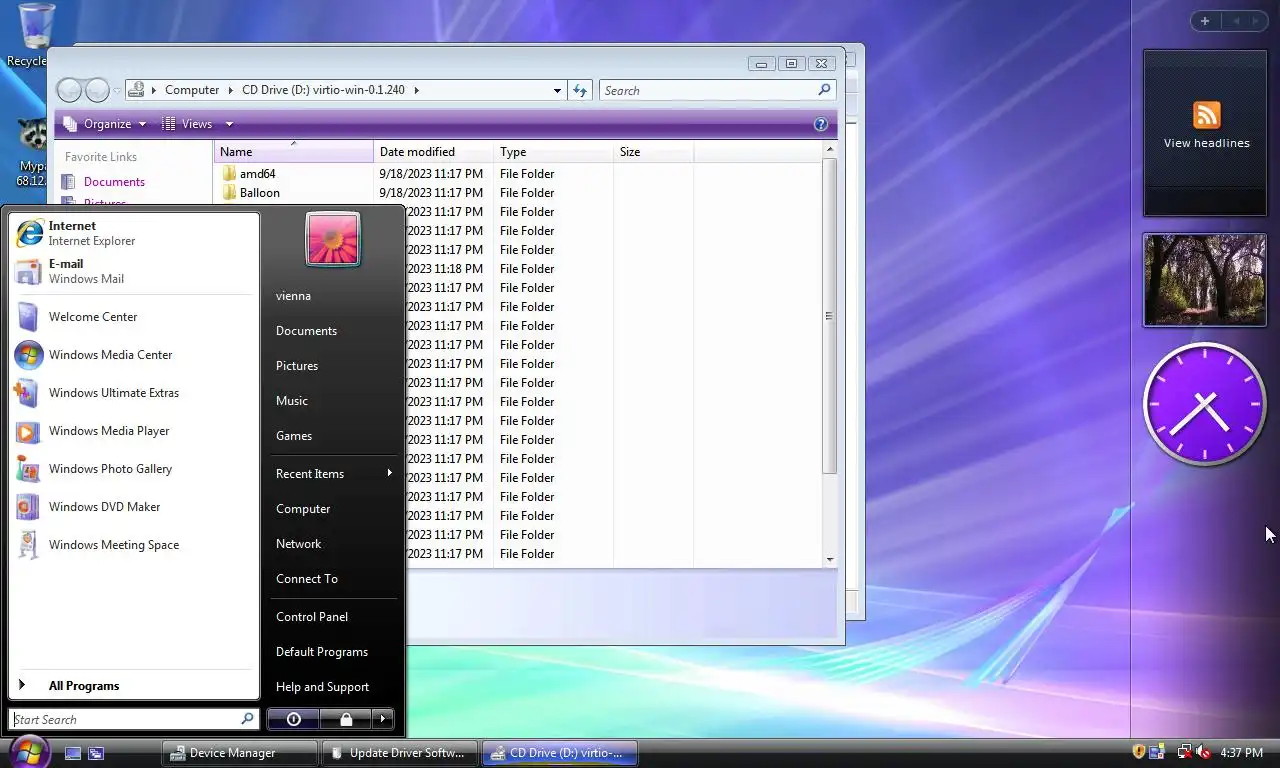Launch Windows Mail from E-mail entry
Viewport: 1280px width, 768px height.
[133, 271]
